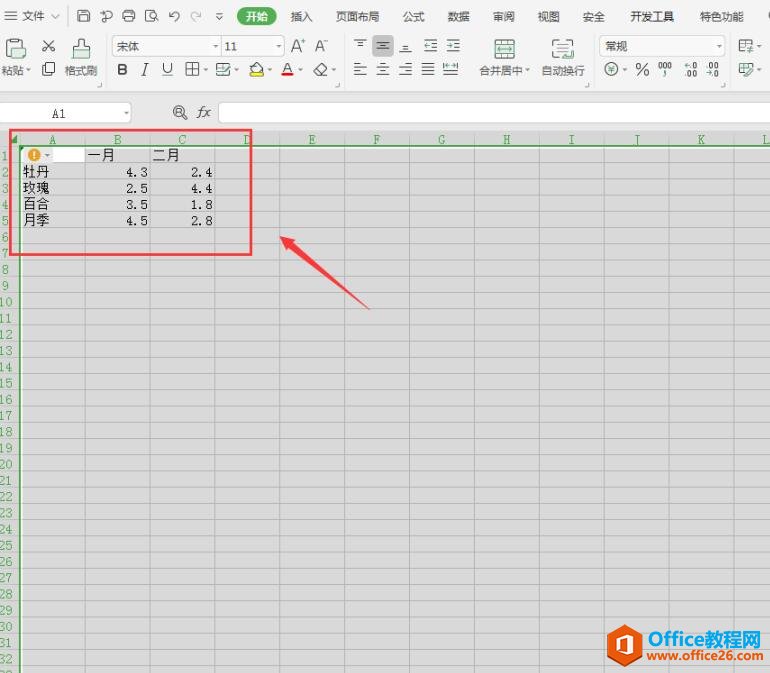Open the Developer Tools tab
Image resolution: width=770 pixels, height=673 pixels.
point(652,17)
